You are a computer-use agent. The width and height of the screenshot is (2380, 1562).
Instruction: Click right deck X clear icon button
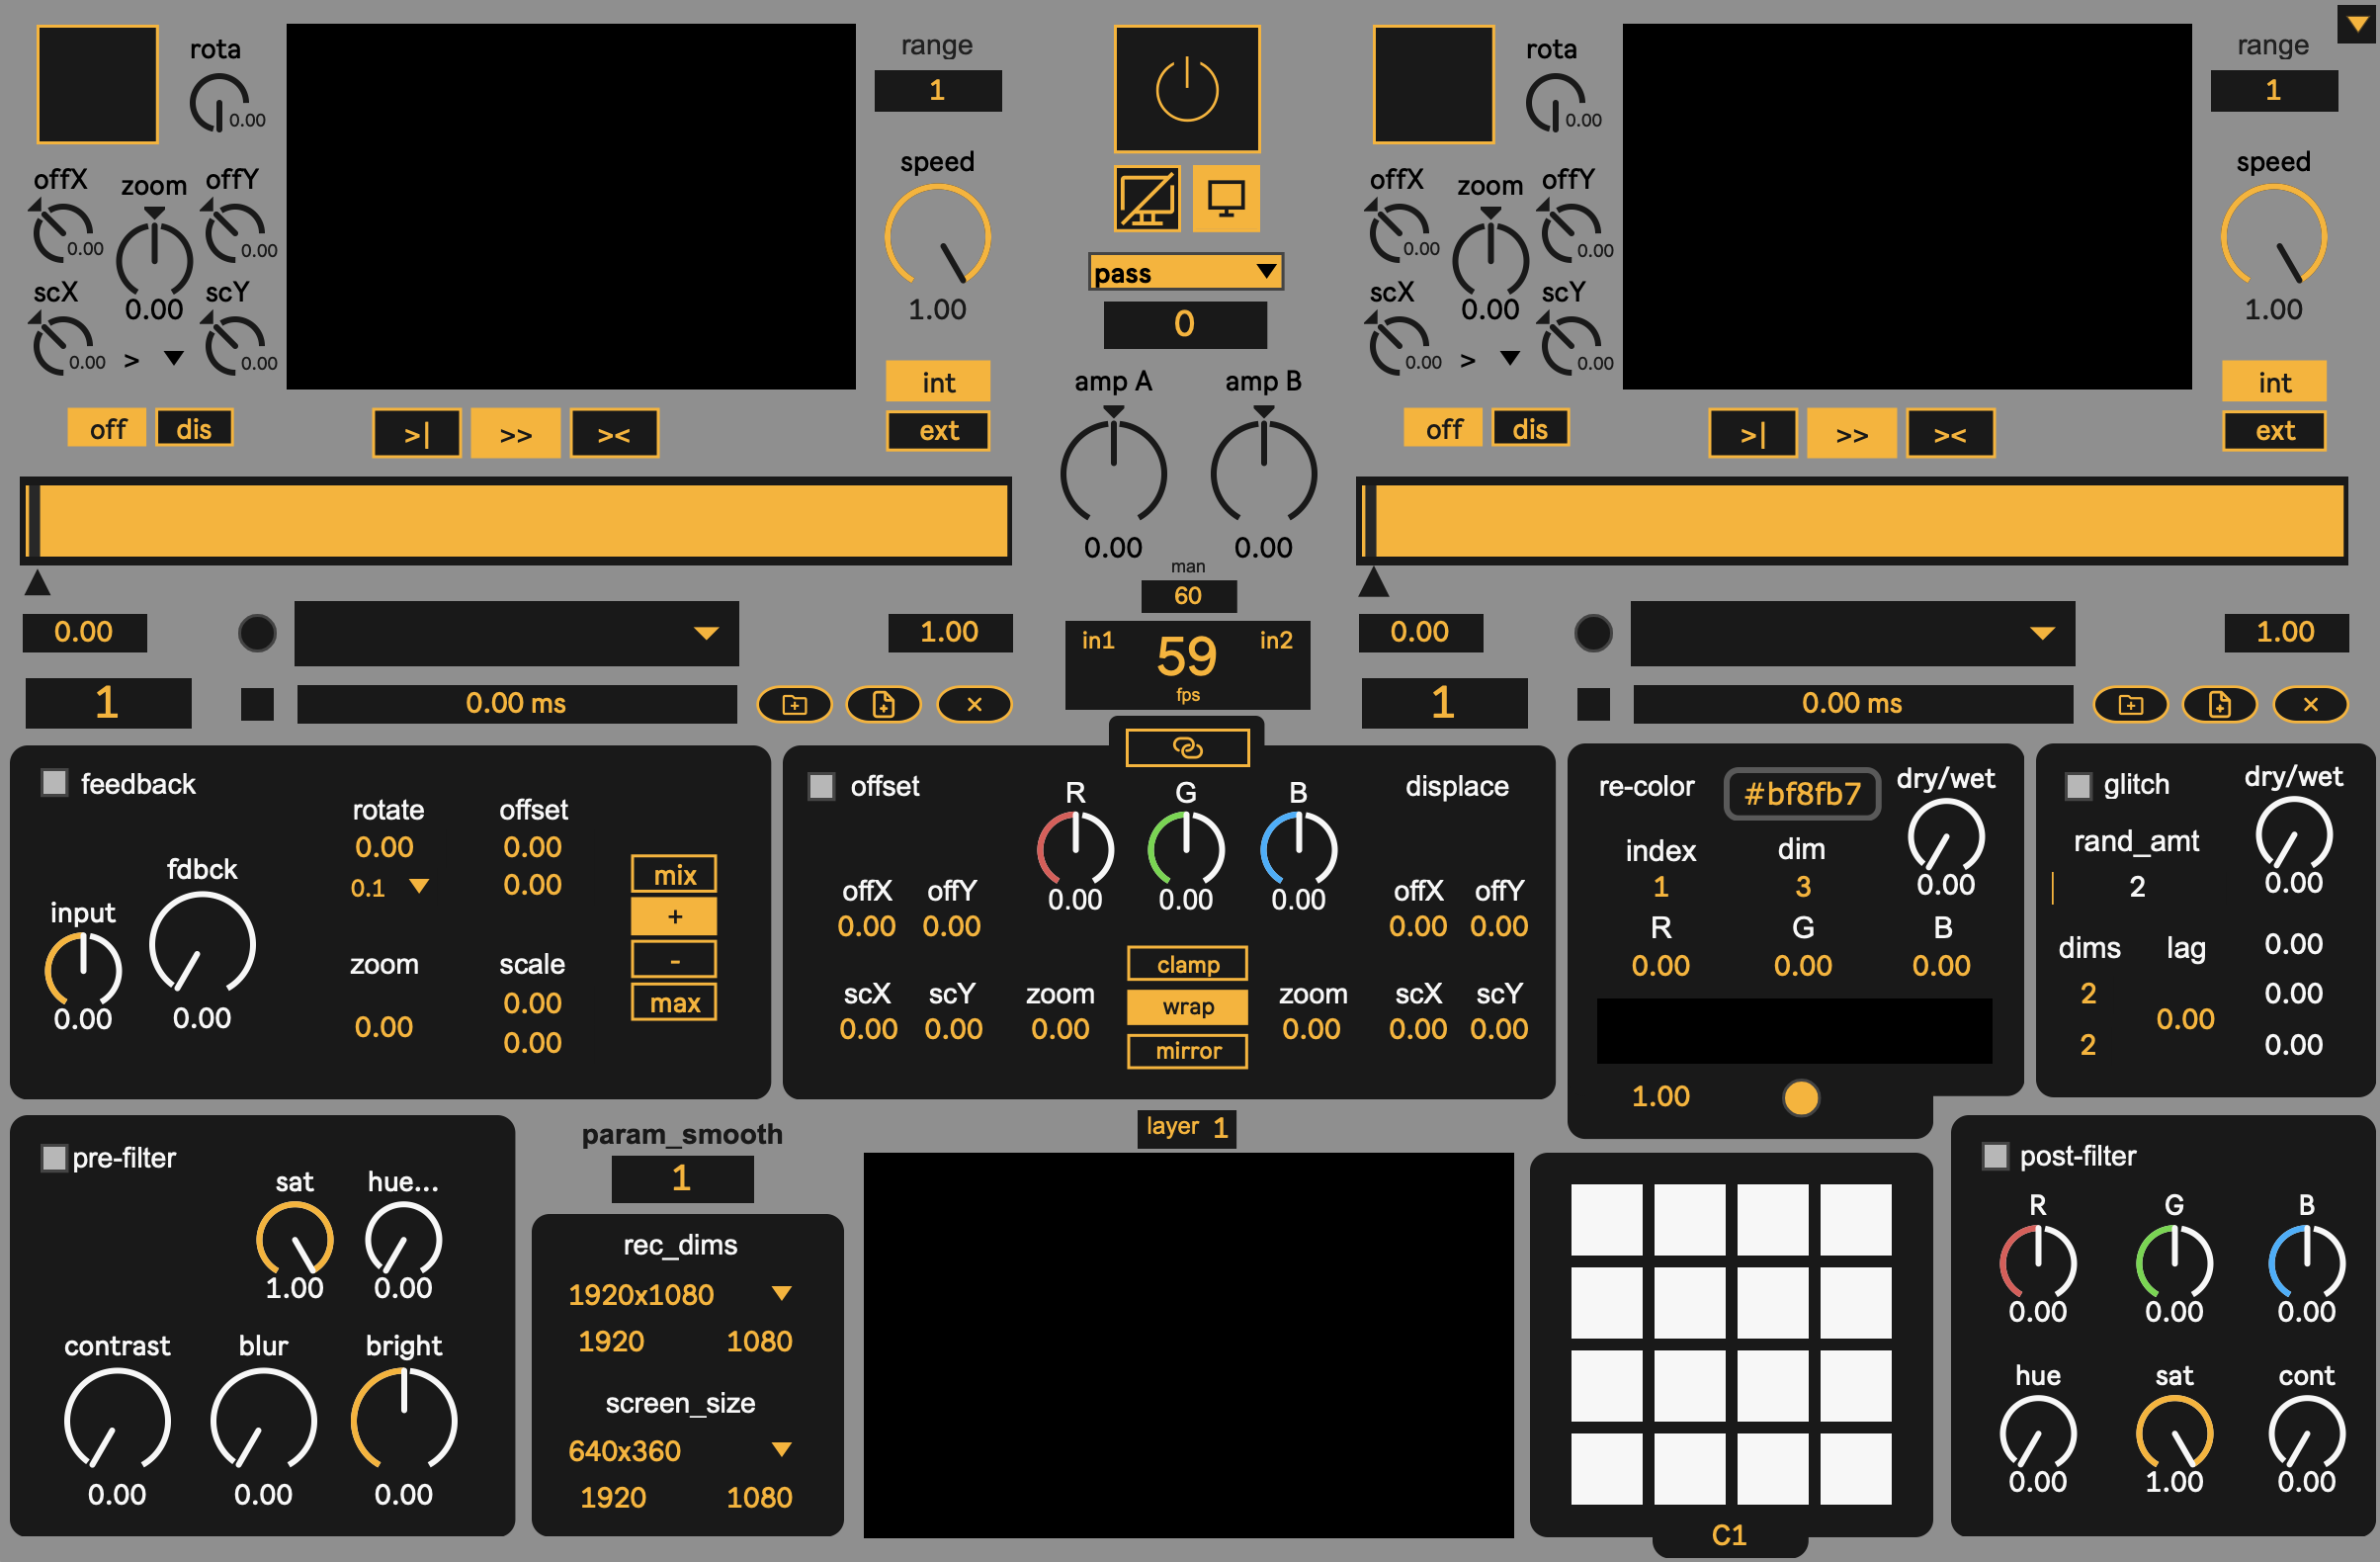click(x=2310, y=704)
